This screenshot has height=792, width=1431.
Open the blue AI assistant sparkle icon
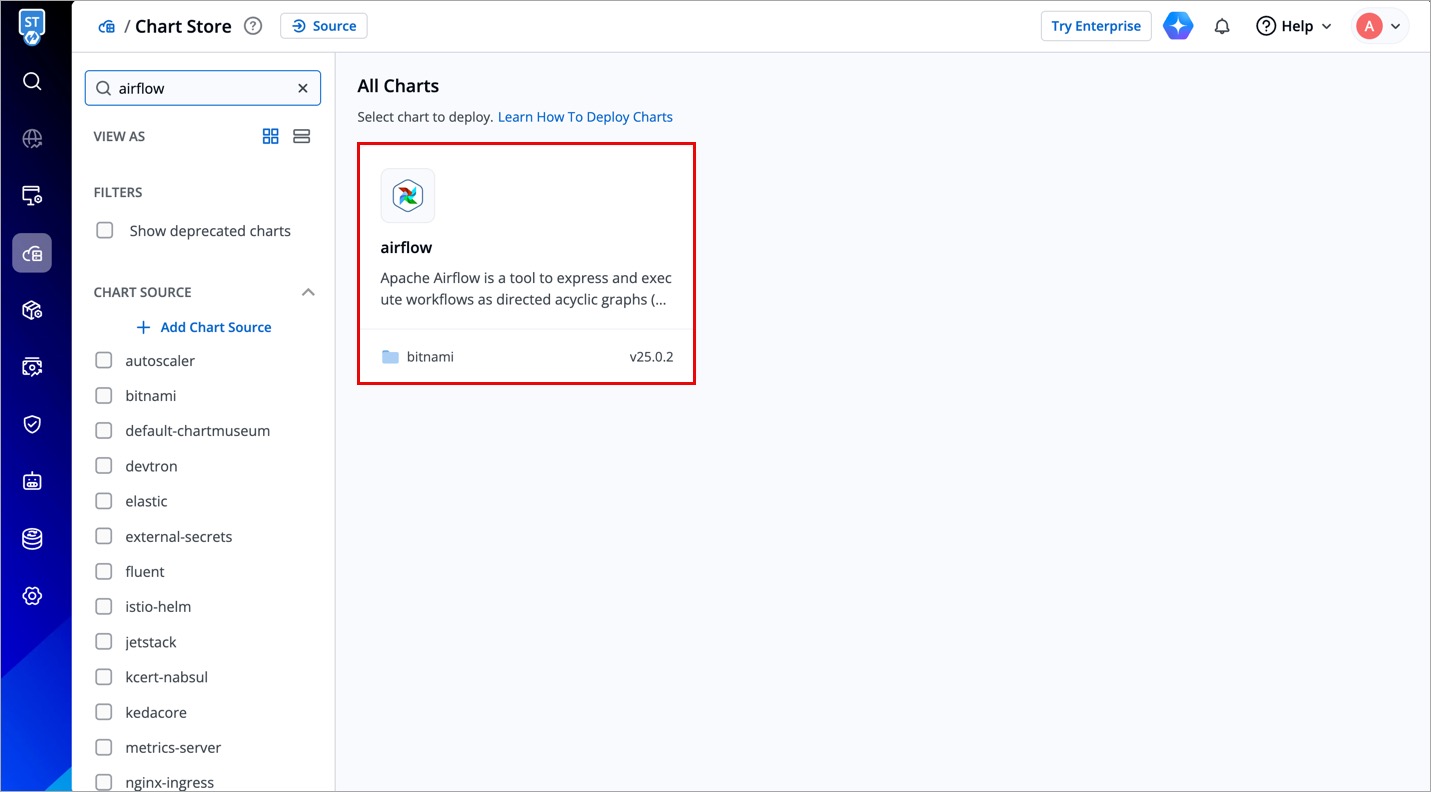(1178, 27)
